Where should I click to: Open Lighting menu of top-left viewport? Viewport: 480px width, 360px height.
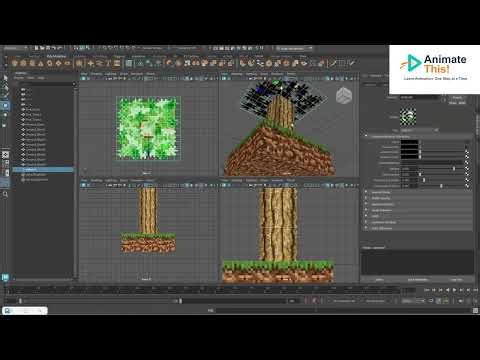pos(111,74)
